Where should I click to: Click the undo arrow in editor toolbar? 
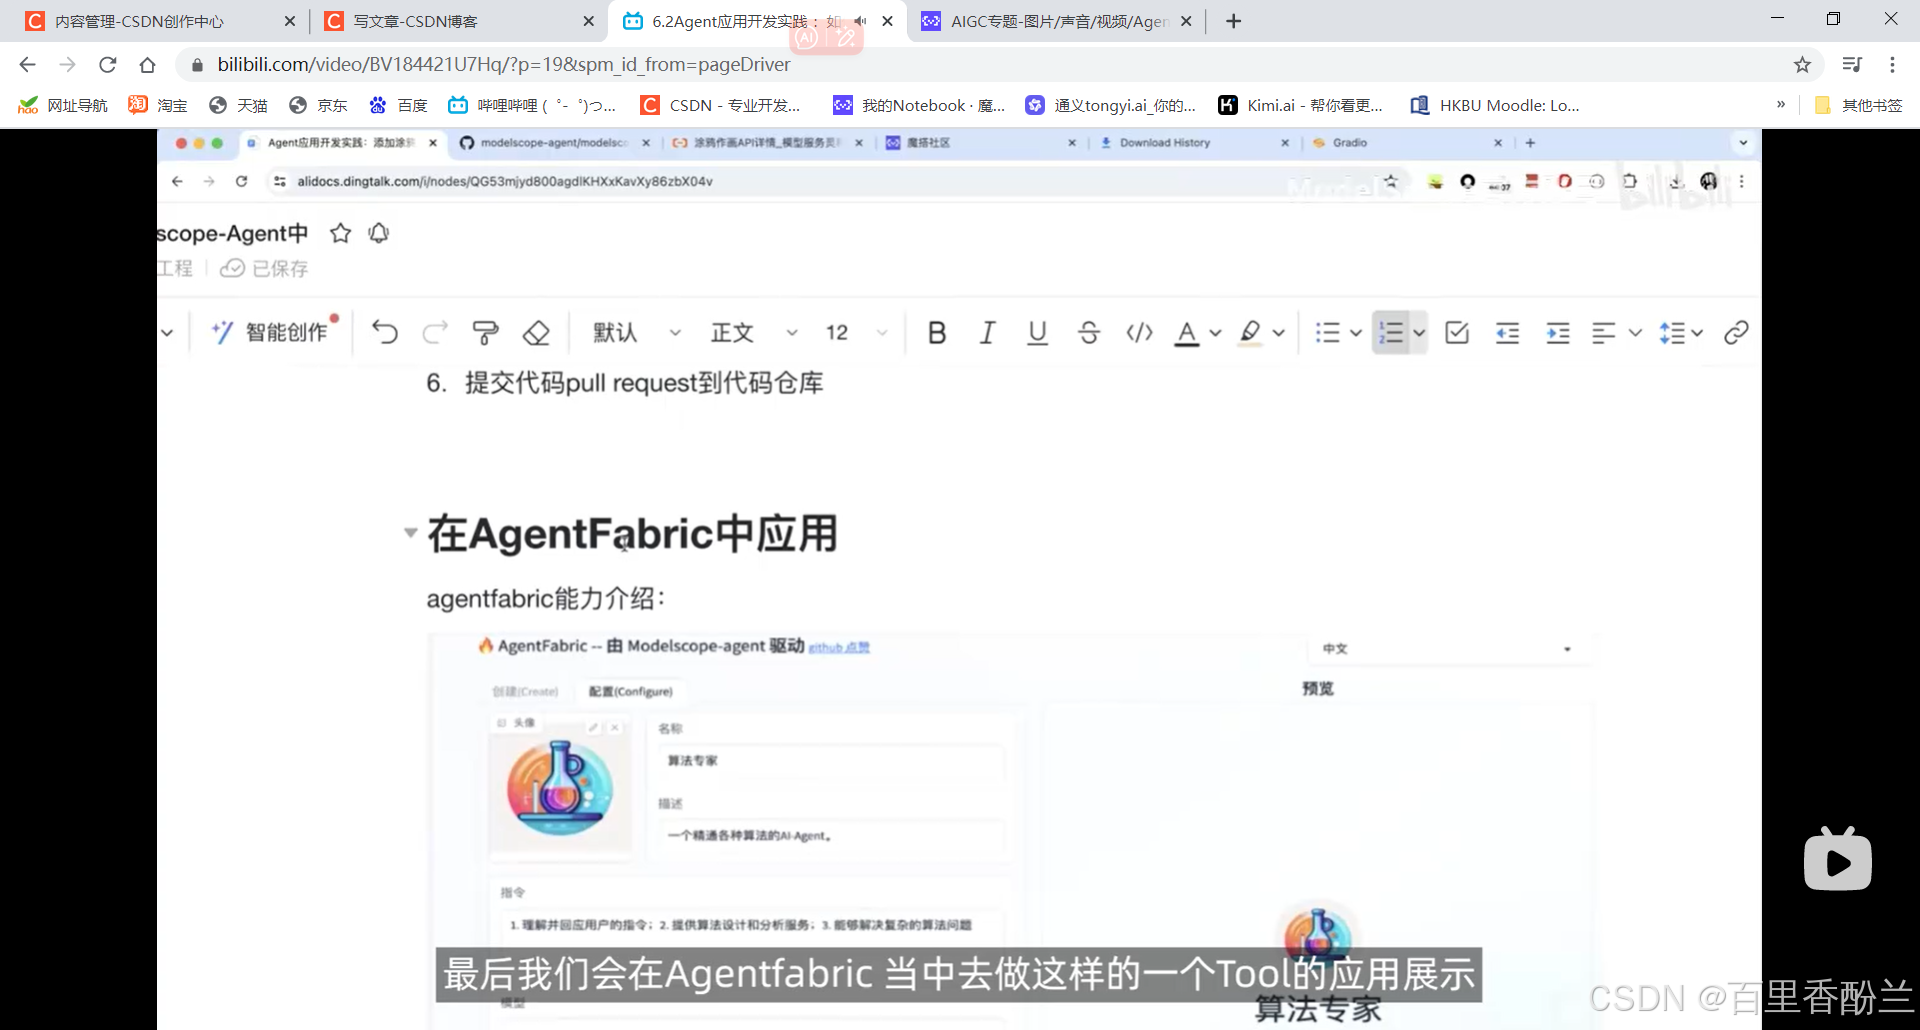[x=385, y=332]
